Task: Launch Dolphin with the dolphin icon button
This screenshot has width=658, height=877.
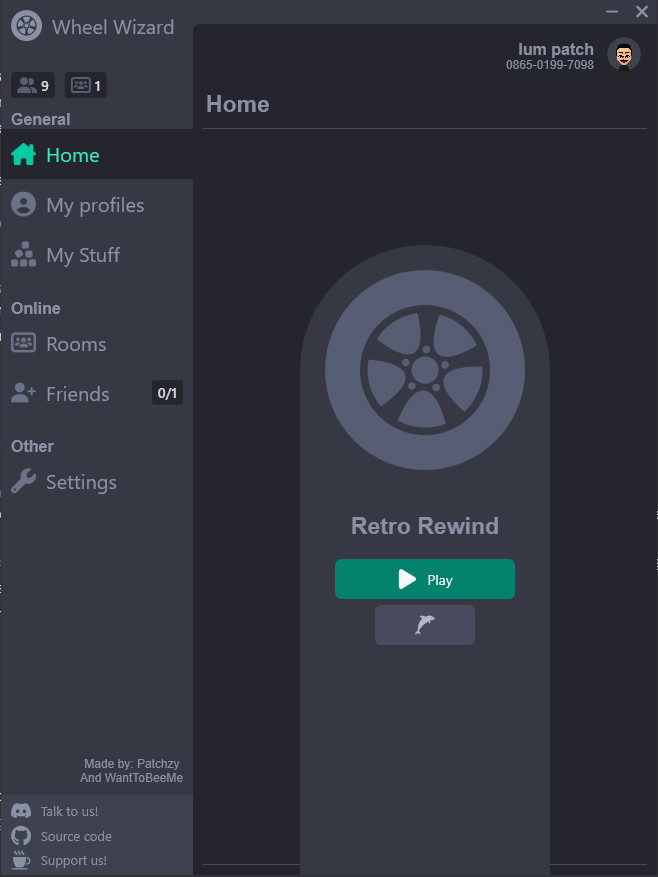Action: tap(425, 625)
